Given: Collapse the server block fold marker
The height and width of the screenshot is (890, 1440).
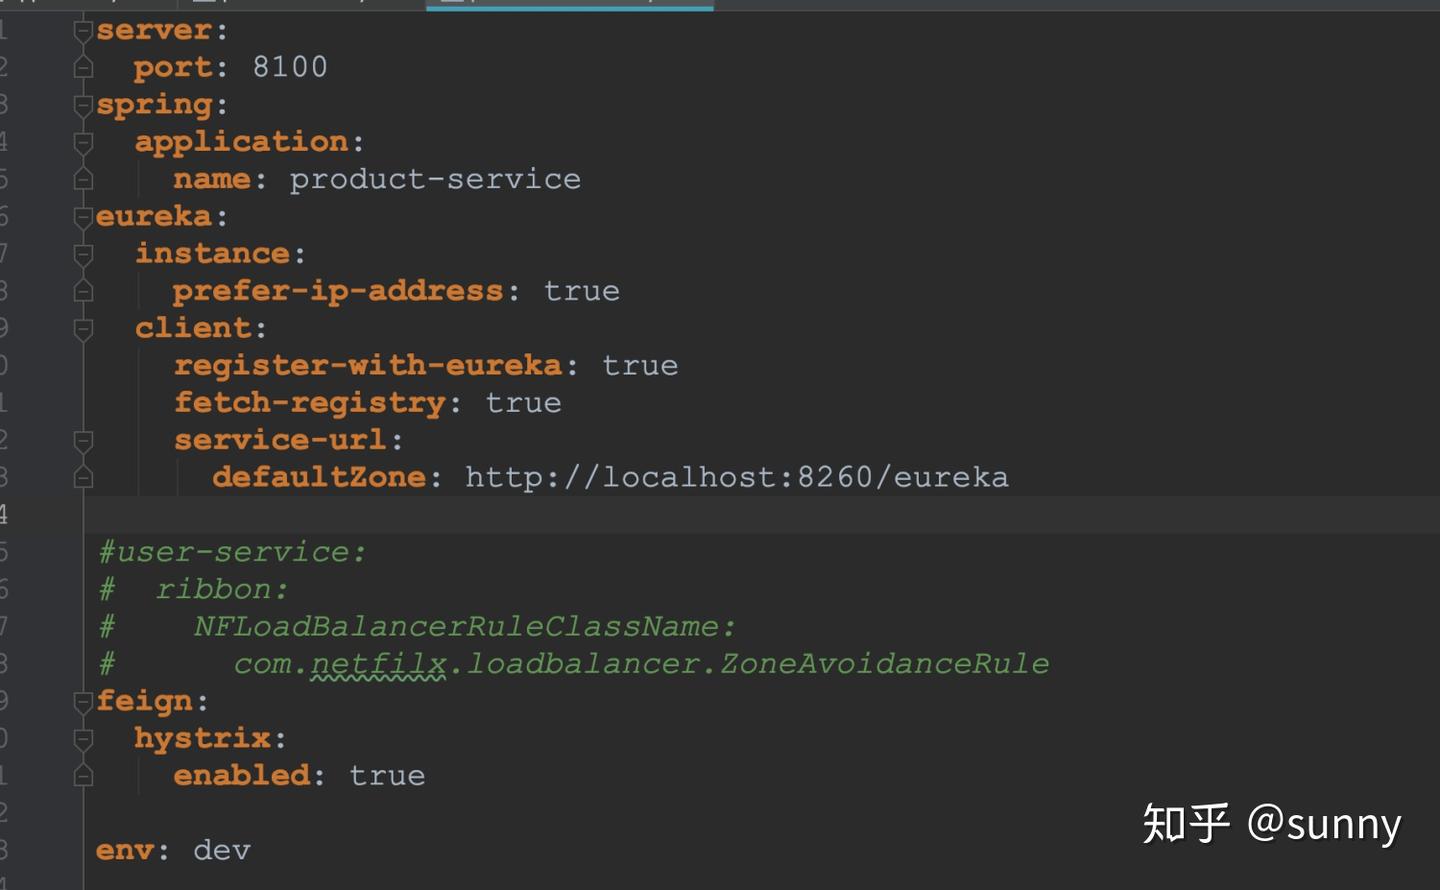Looking at the screenshot, I should (x=84, y=31).
